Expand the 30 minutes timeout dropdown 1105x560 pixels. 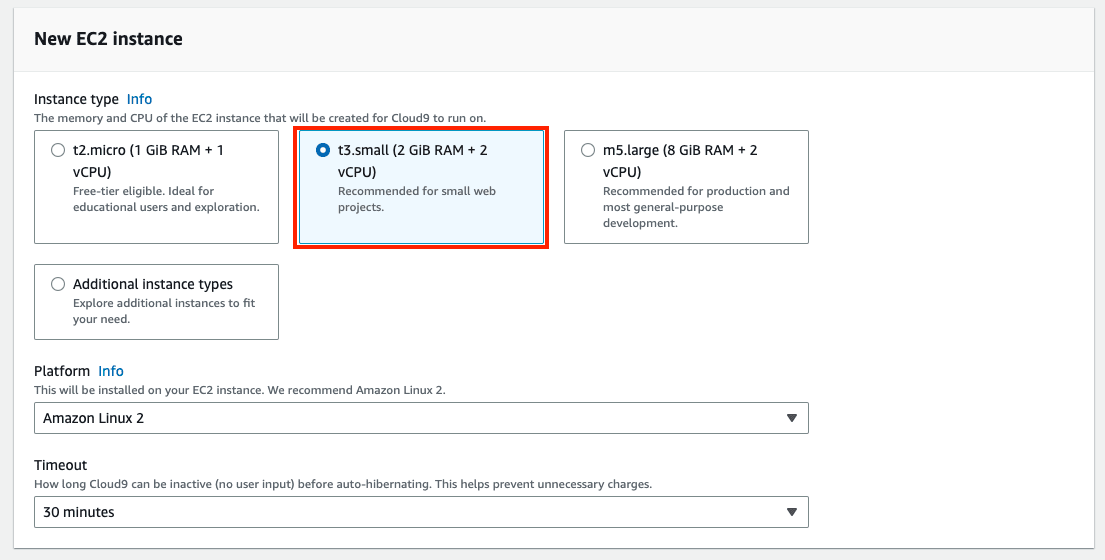click(420, 512)
